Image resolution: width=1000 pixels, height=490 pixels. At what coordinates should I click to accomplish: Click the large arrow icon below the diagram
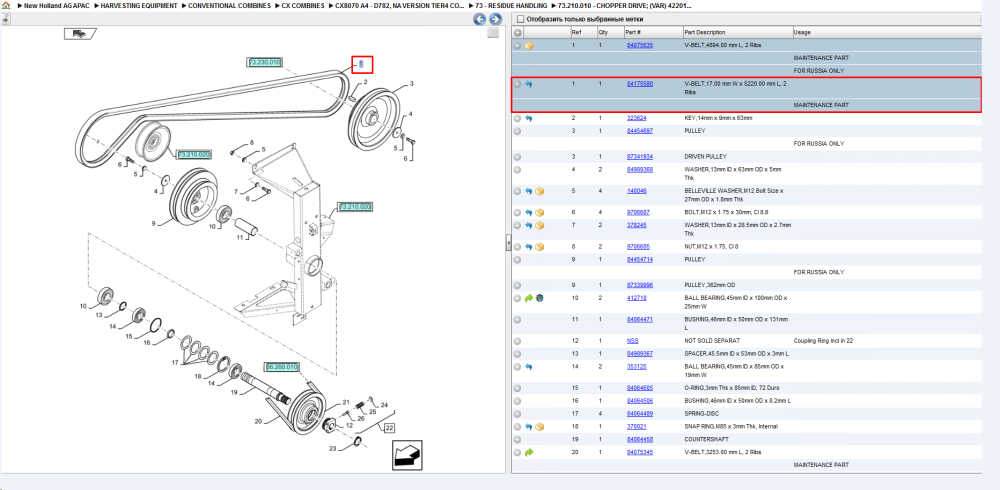(x=405, y=455)
